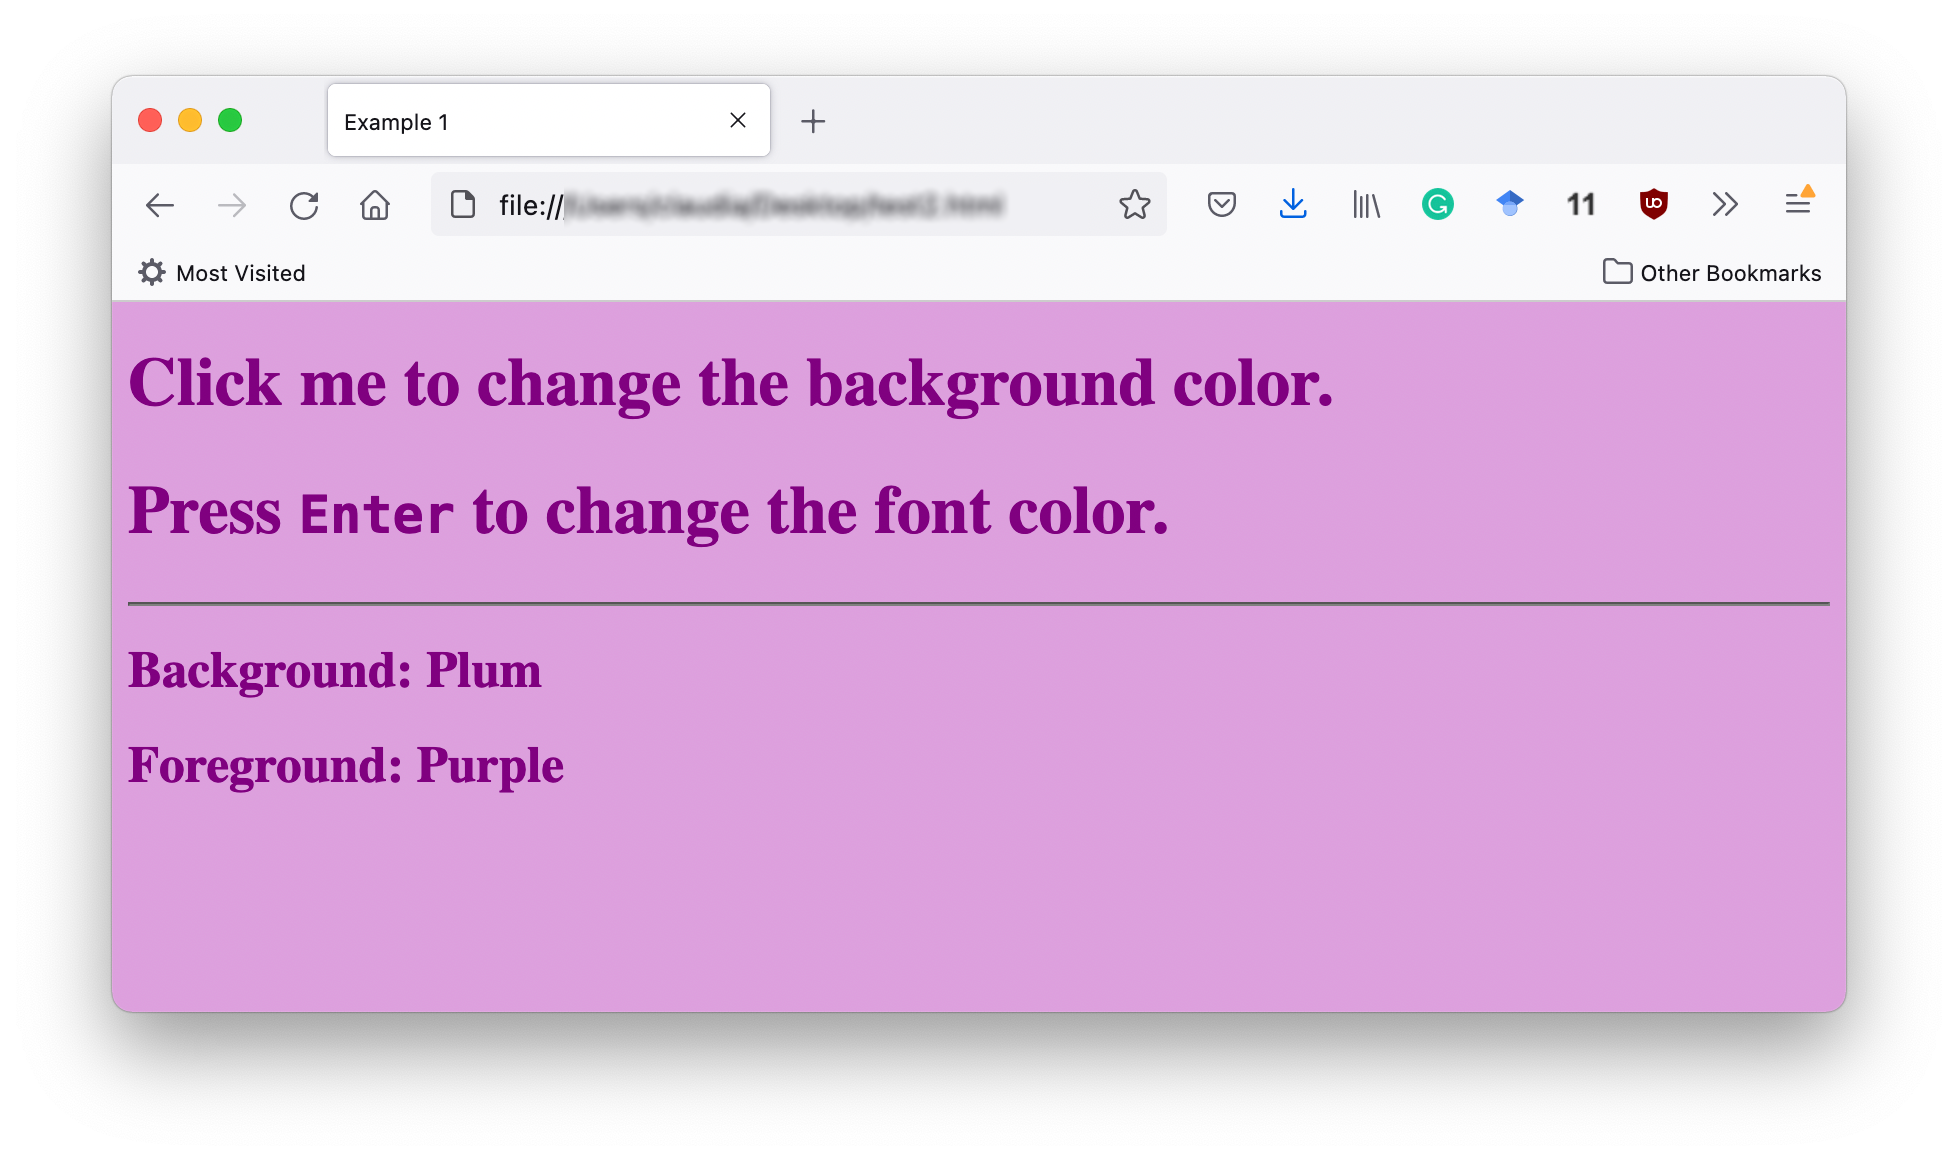Open the Library bookshelf icon

(1366, 204)
